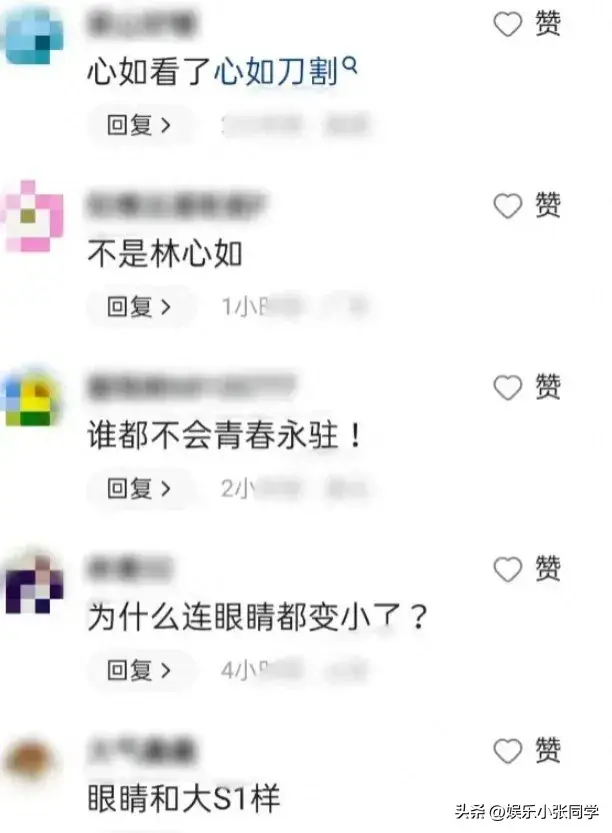Viewport: 612px width, 833px height.
Task: Like the comment "谁都不会青春永驻！"
Action: tap(508, 388)
